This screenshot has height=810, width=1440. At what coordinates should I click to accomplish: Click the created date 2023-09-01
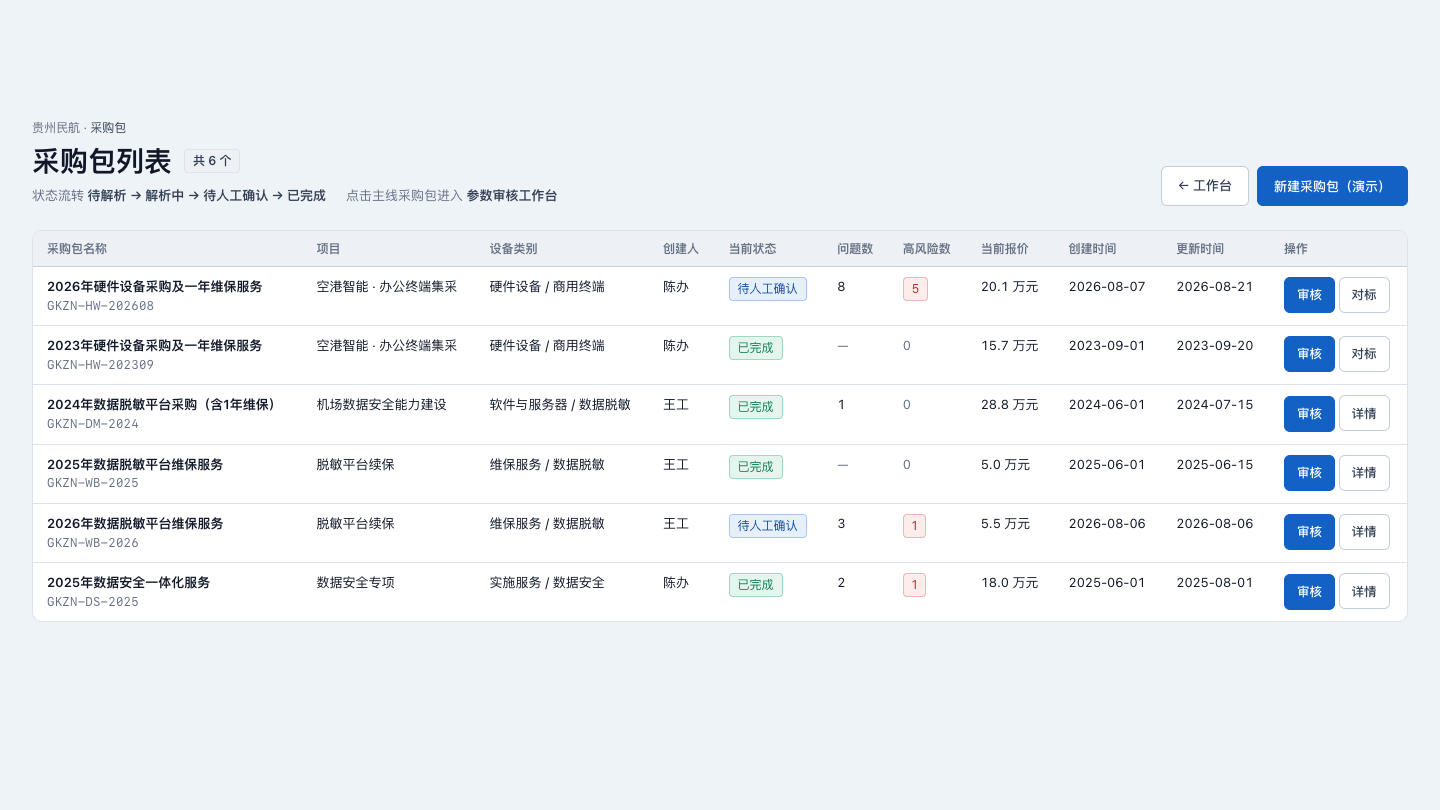pos(1107,346)
